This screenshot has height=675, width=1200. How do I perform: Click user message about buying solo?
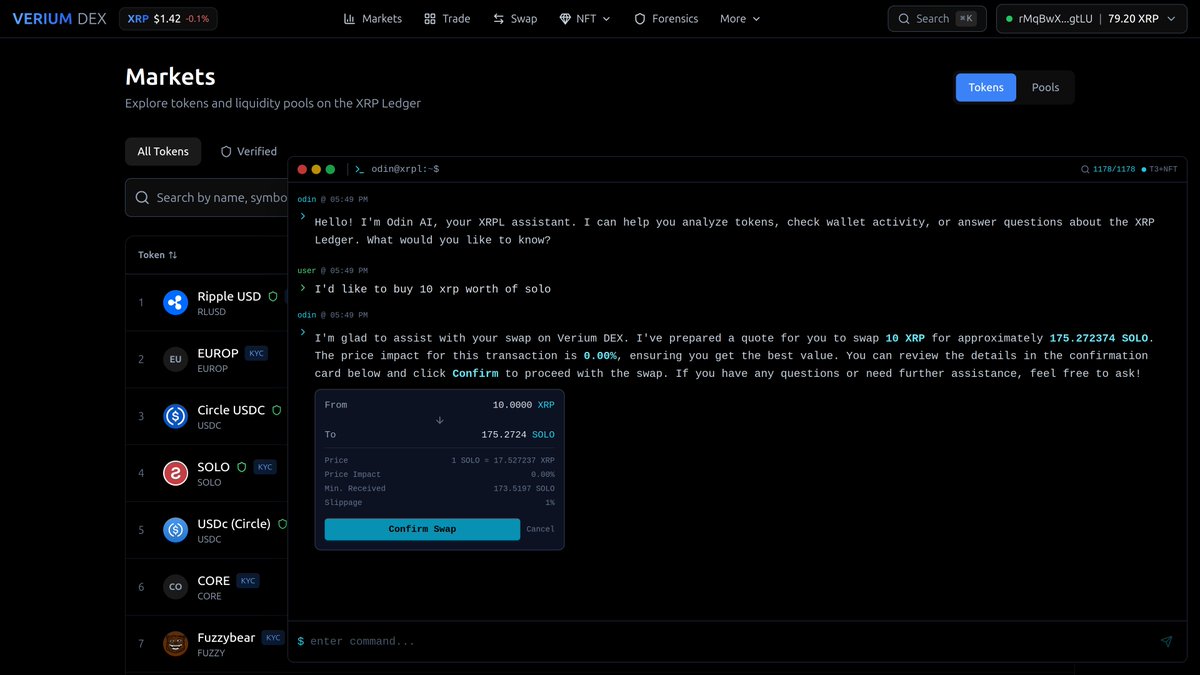pos(432,289)
